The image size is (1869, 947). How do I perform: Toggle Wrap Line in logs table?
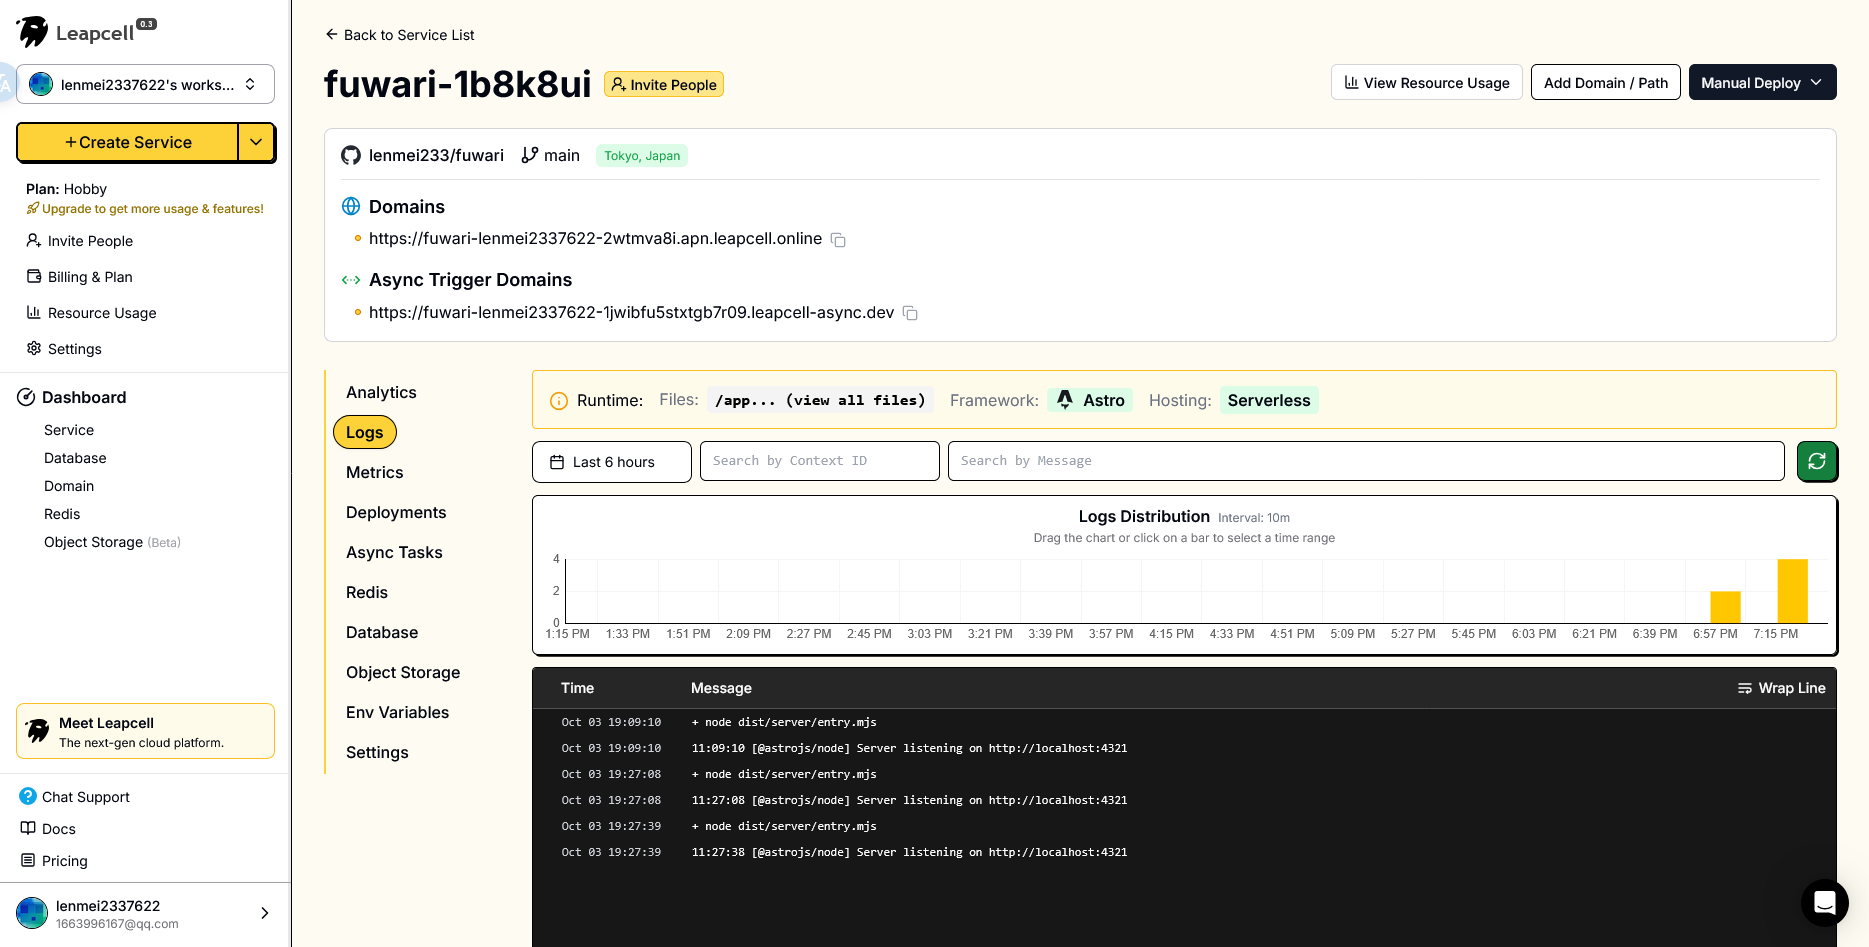click(1781, 688)
